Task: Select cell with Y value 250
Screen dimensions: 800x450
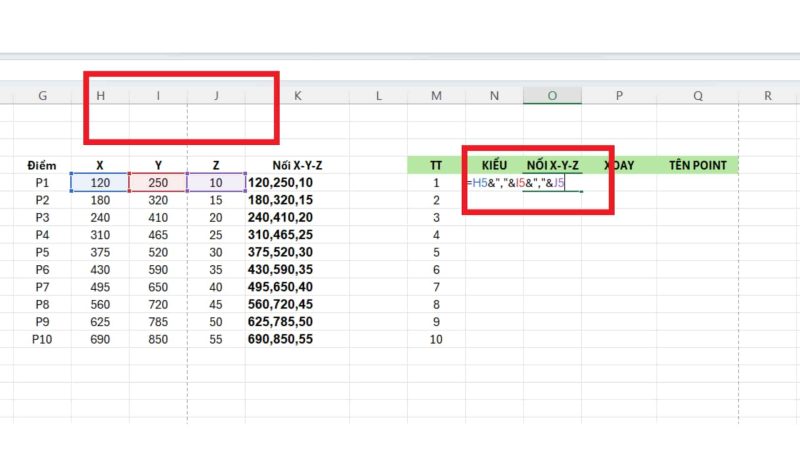Action: click(x=158, y=183)
